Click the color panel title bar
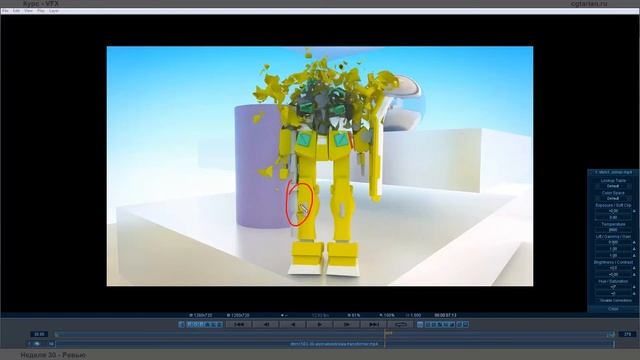 tap(613, 172)
